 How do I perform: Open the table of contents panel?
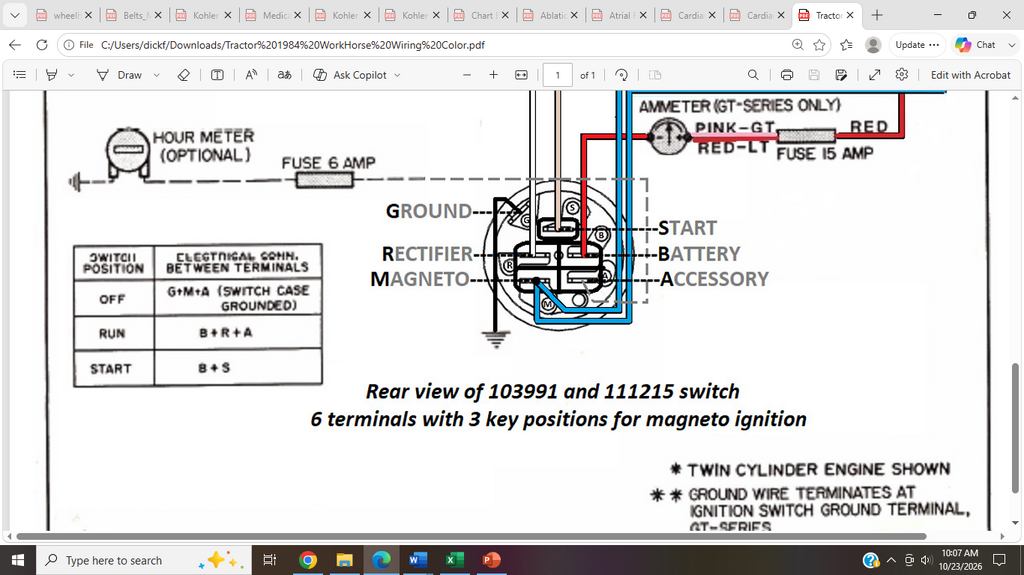[20, 75]
